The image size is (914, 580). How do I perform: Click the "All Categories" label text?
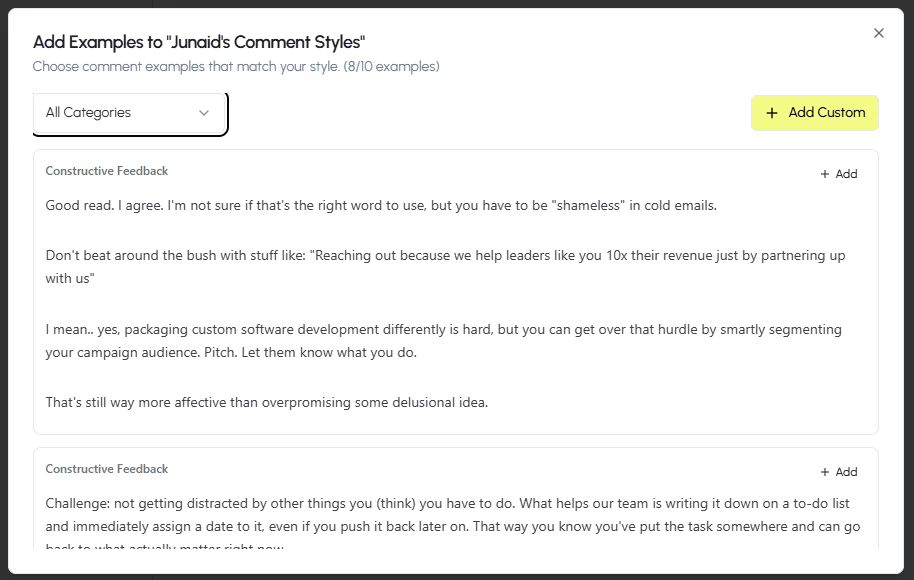tap(88, 113)
